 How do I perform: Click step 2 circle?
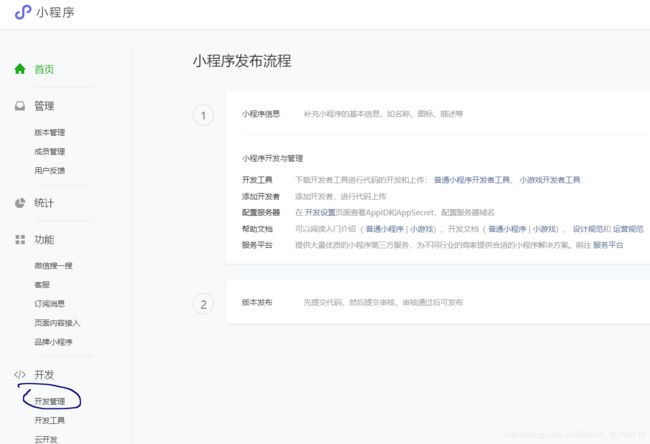(204, 304)
